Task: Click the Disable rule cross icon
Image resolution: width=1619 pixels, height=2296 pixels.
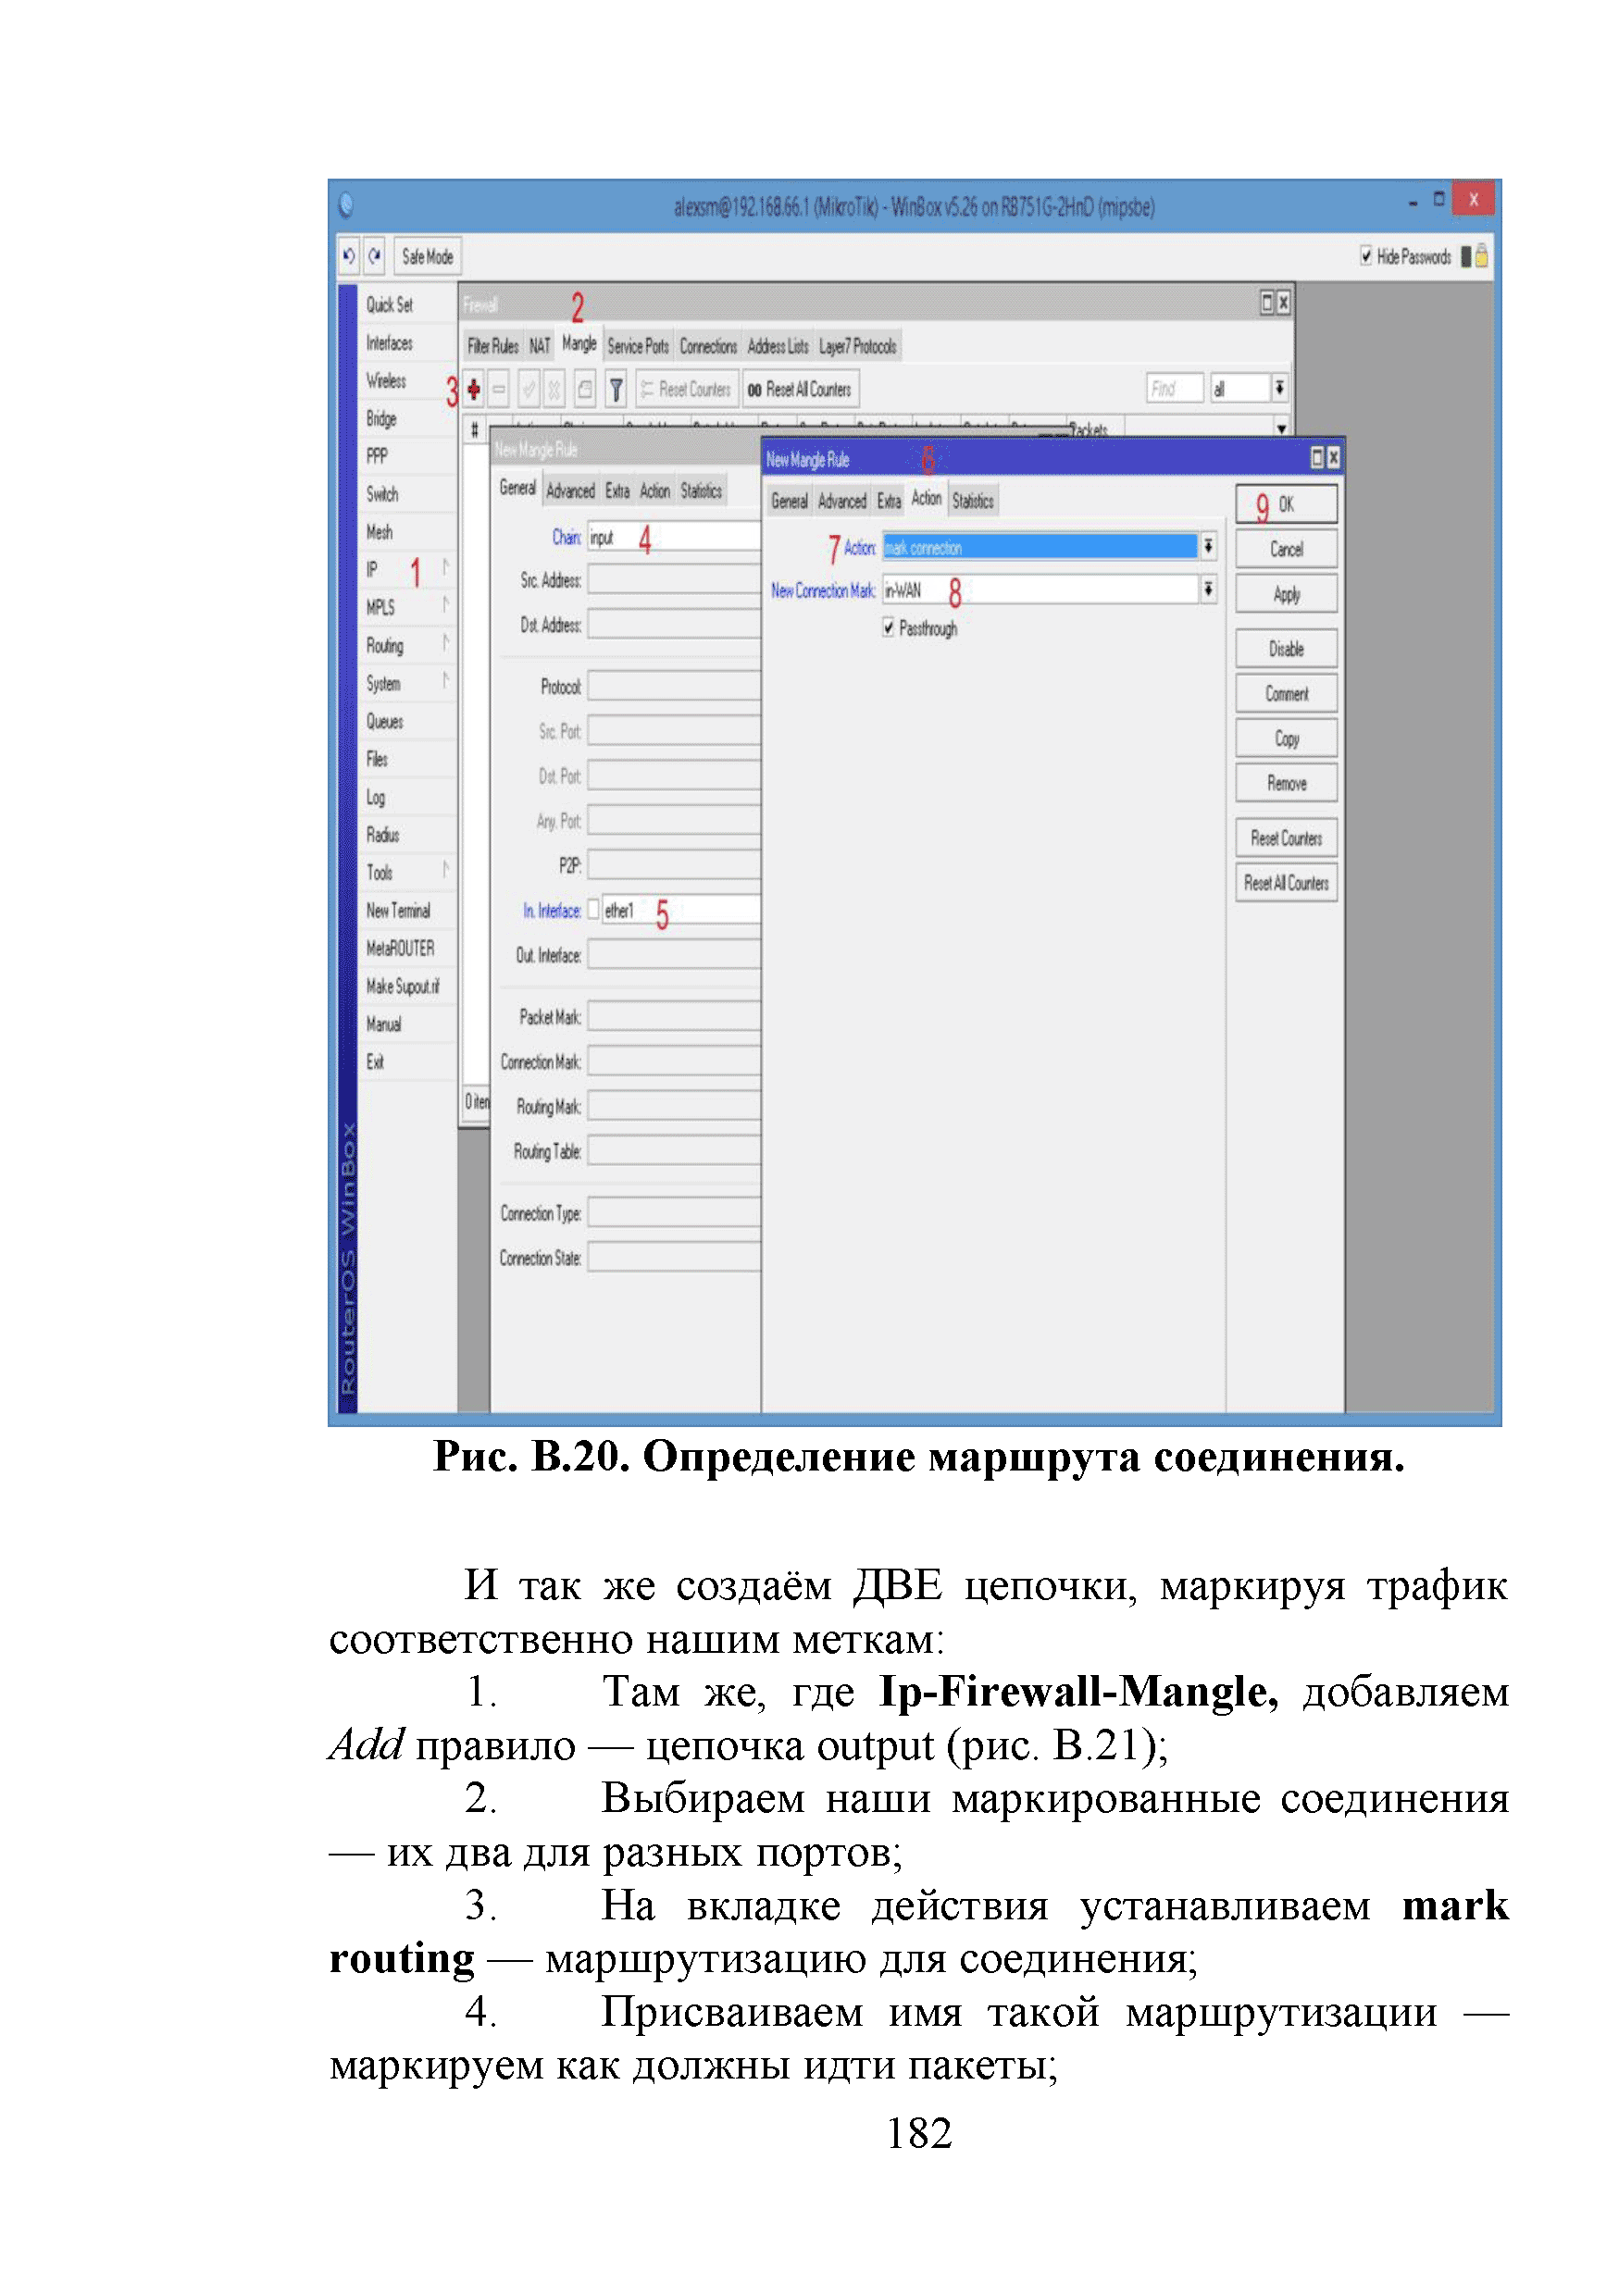Action: pyautogui.click(x=554, y=389)
